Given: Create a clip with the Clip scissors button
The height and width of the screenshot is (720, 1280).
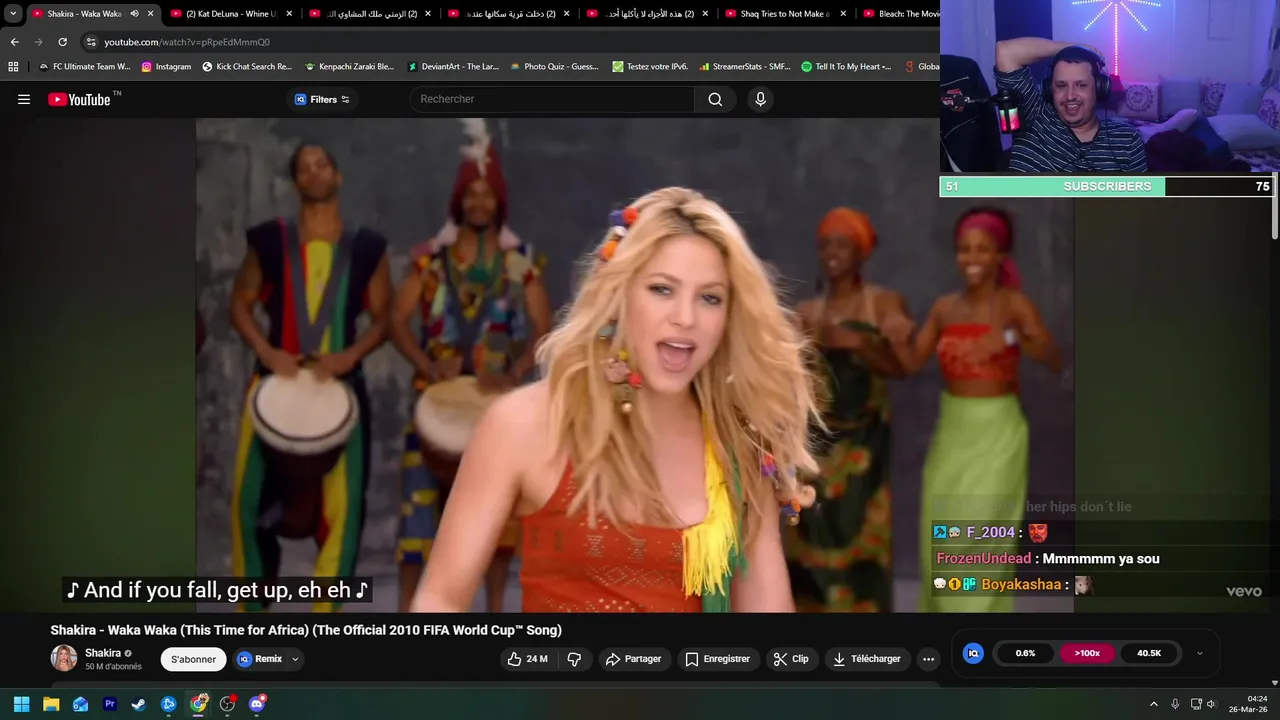Looking at the screenshot, I should pos(791,659).
